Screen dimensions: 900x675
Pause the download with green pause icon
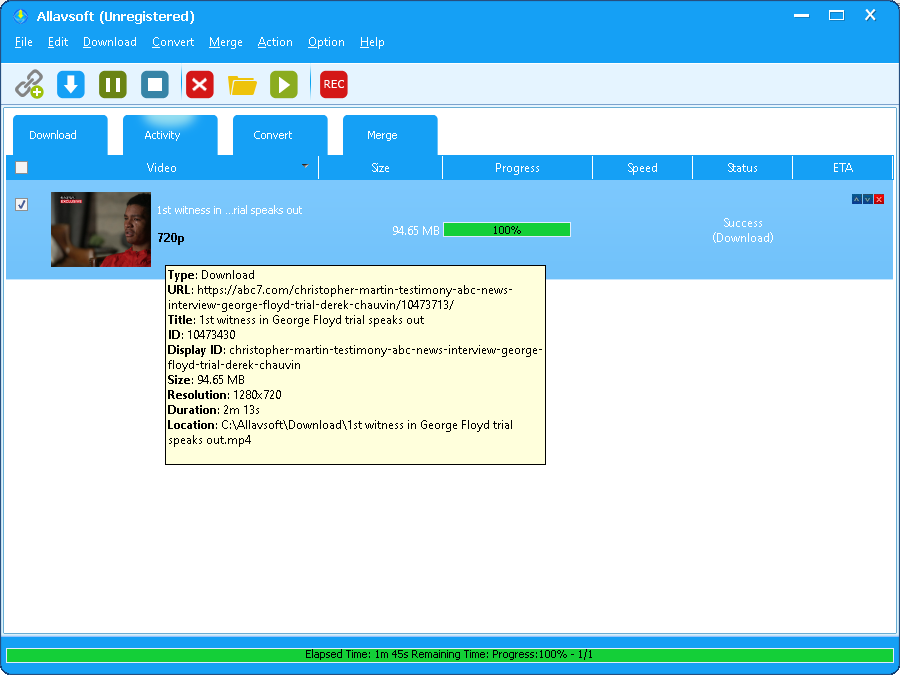pos(113,84)
